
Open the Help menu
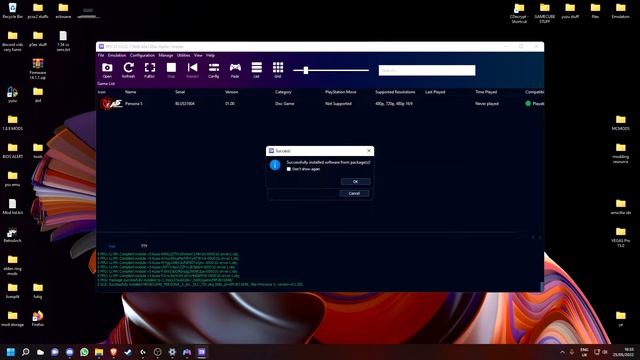pyautogui.click(x=210, y=55)
